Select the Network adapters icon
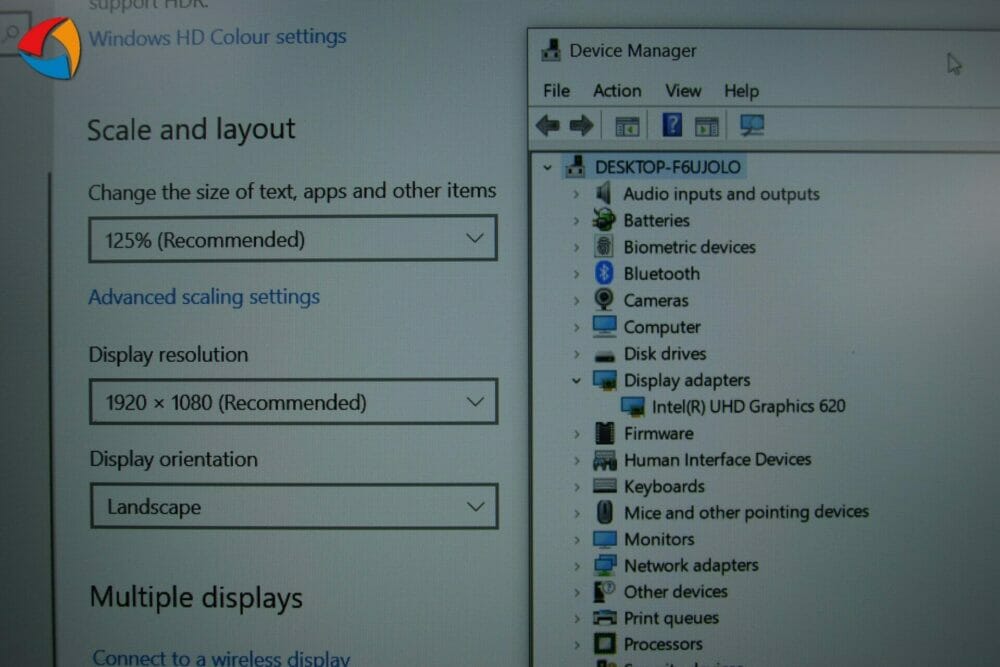The width and height of the screenshot is (1000, 667). tap(605, 565)
